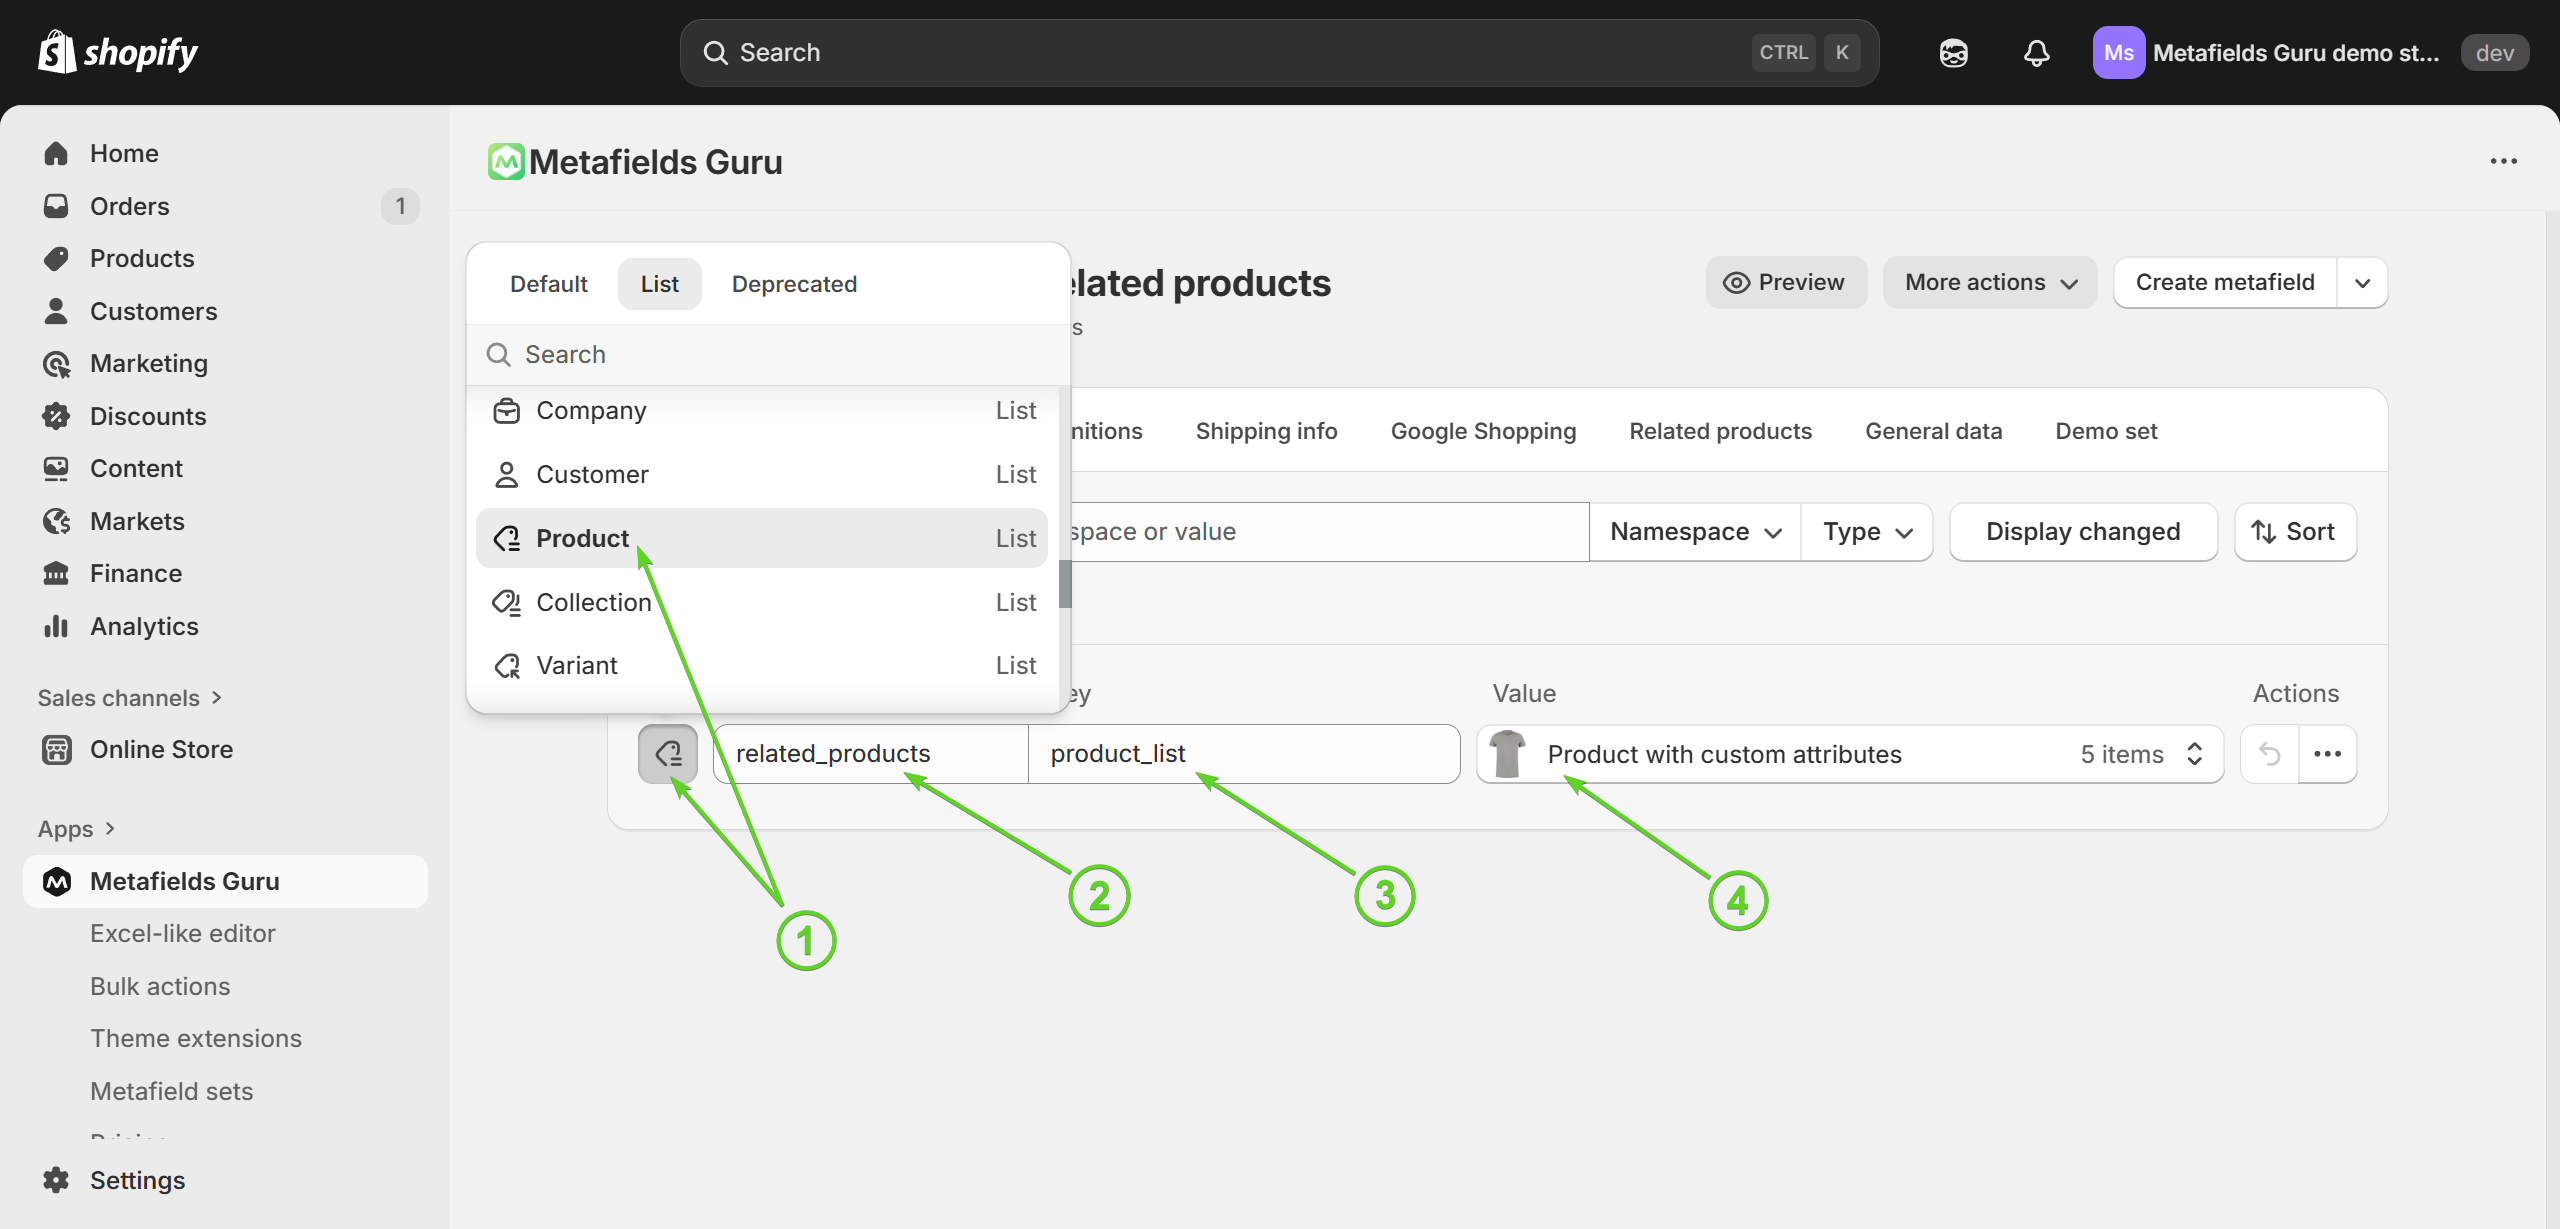2560x1229 pixels.
Task: Open Settings gear in the sidebar
Action: [x=57, y=1180]
